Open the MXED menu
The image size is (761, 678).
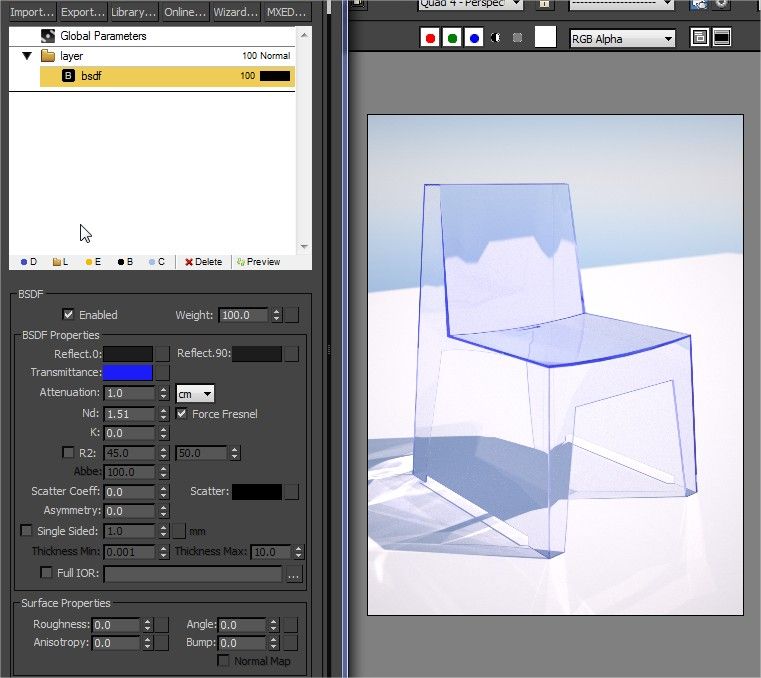pos(286,12)
